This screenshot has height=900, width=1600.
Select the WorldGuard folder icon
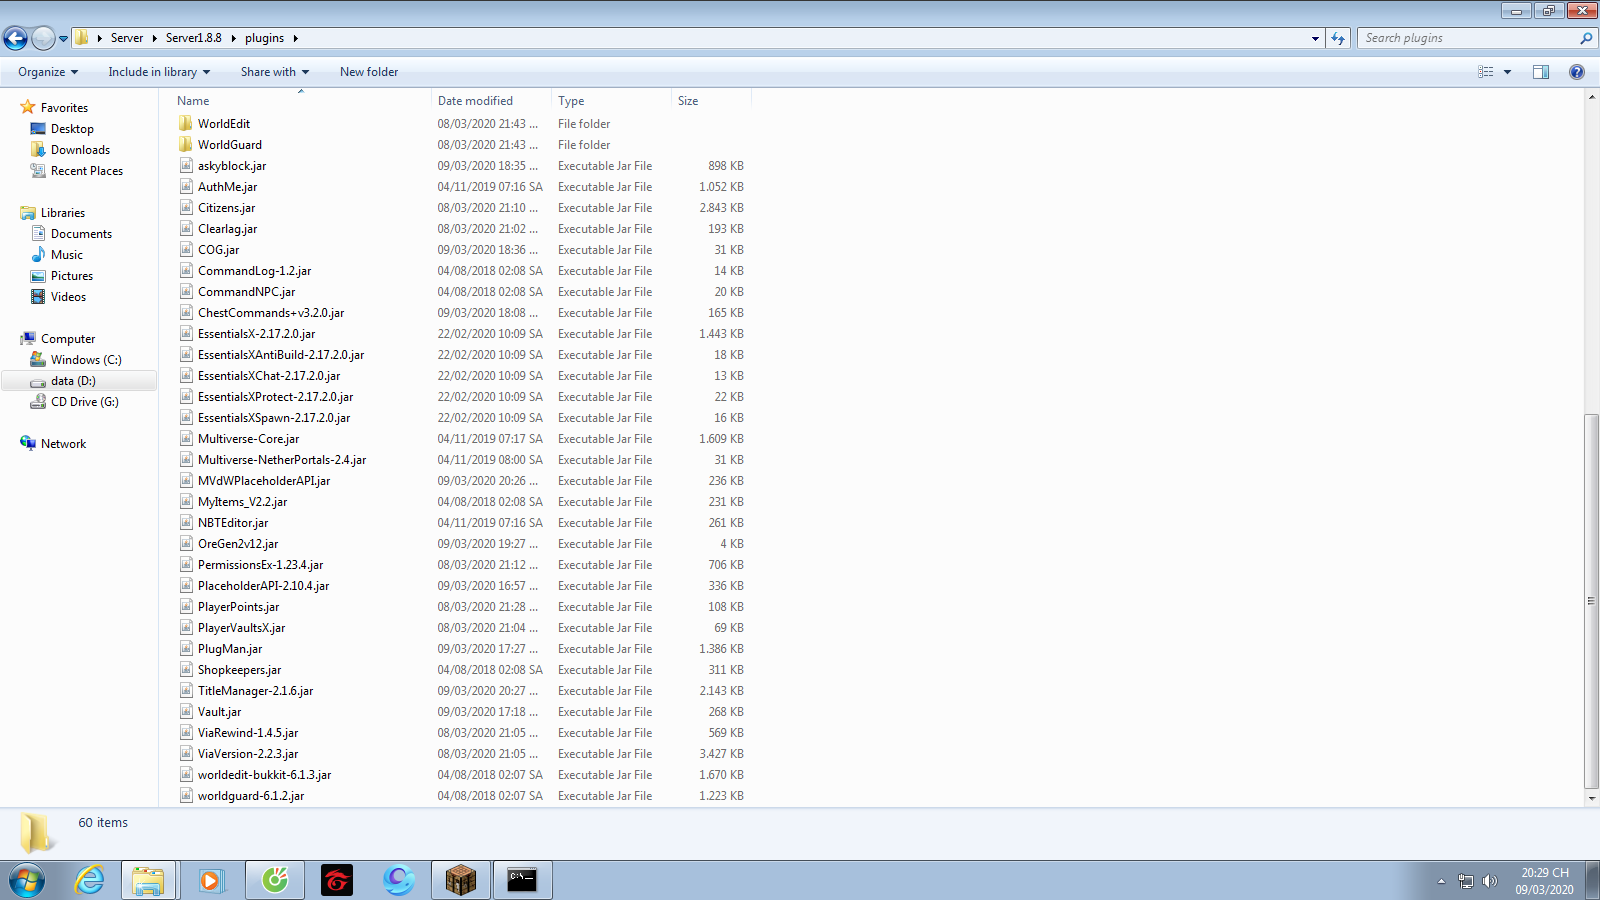tap(186, 145)
